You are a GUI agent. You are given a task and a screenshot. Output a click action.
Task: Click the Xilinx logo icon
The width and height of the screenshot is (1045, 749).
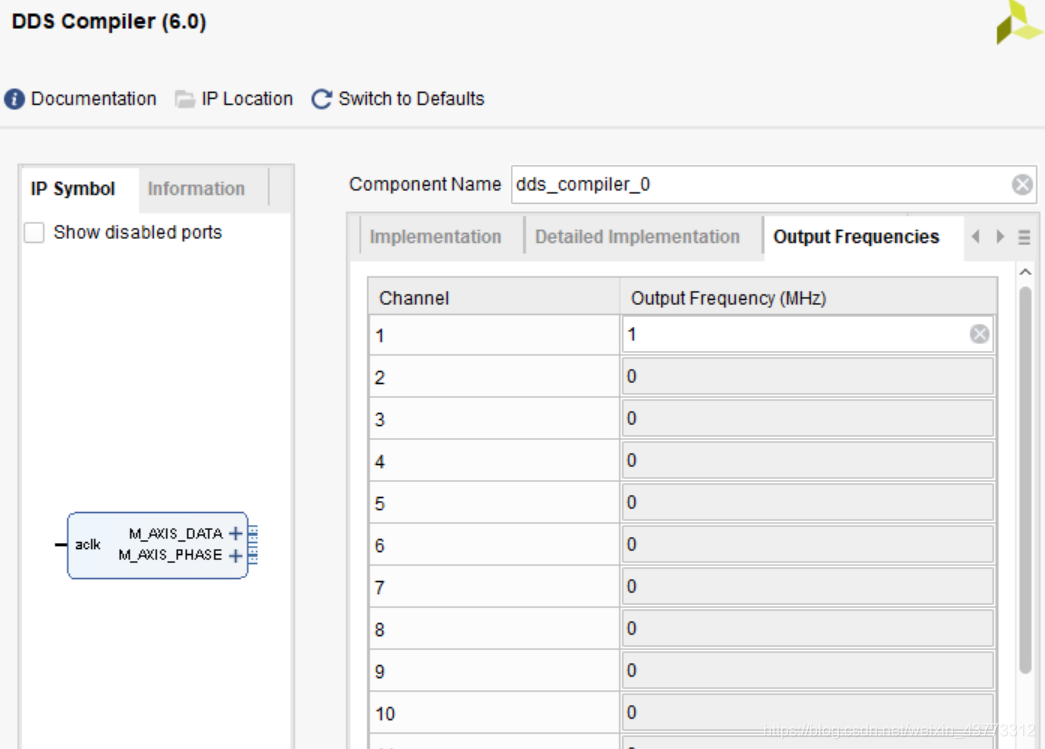pyautogui.click(x=1019, y=22)
